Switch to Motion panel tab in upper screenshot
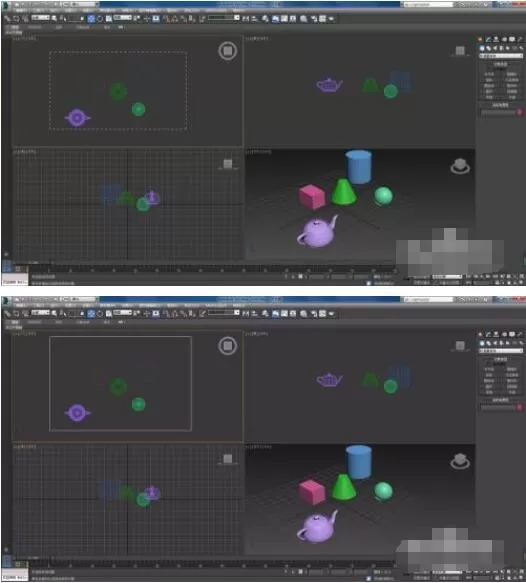The height and width of the screenshot is (583, 526). [504, 39]
